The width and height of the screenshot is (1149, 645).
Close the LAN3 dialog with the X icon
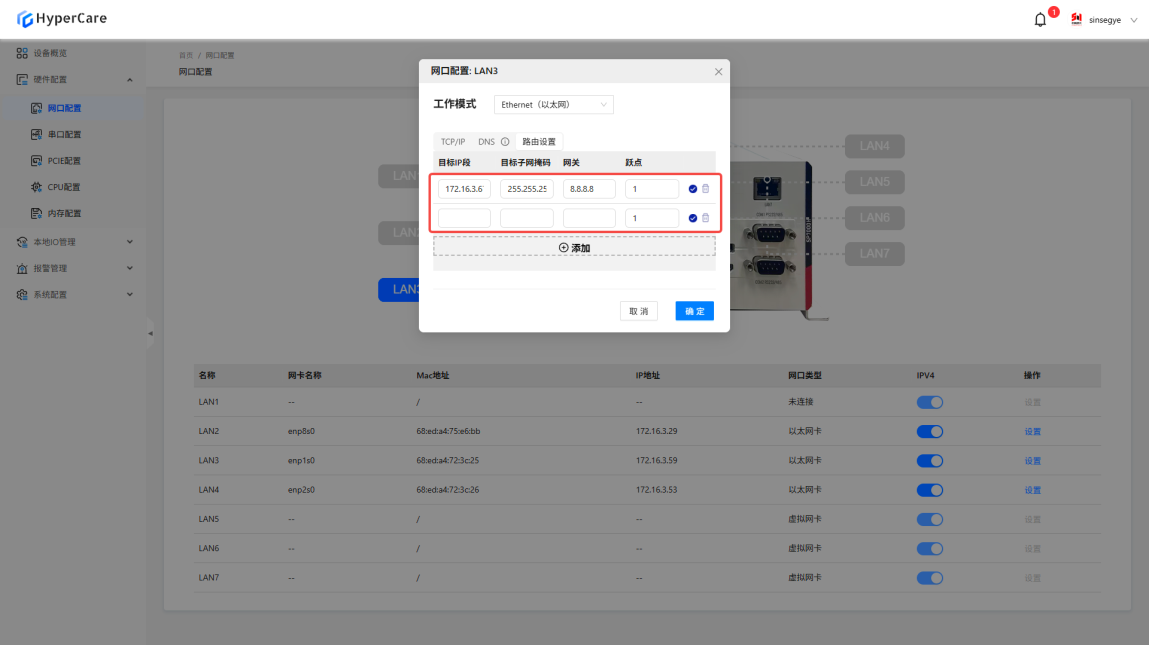point(718,72)
